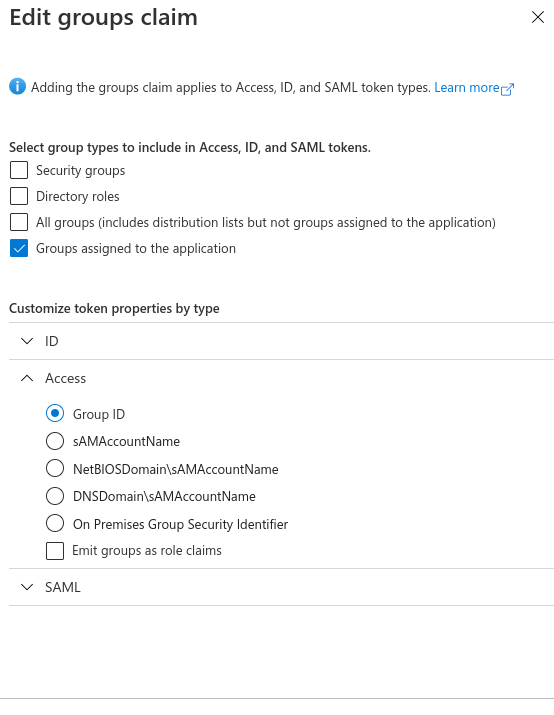Click the ID section header label
The width and height of the screenshot is (554, 715).
[x=52, y=341]
